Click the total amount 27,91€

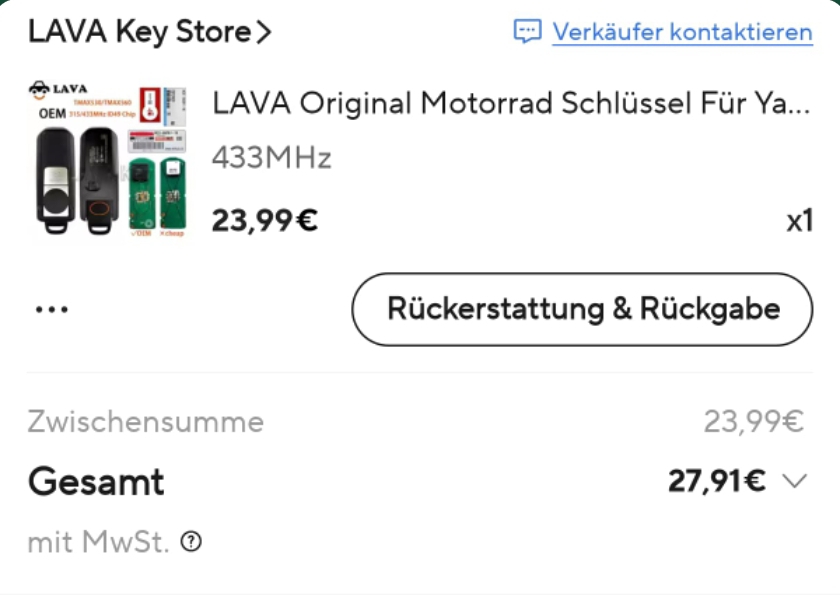716,482
